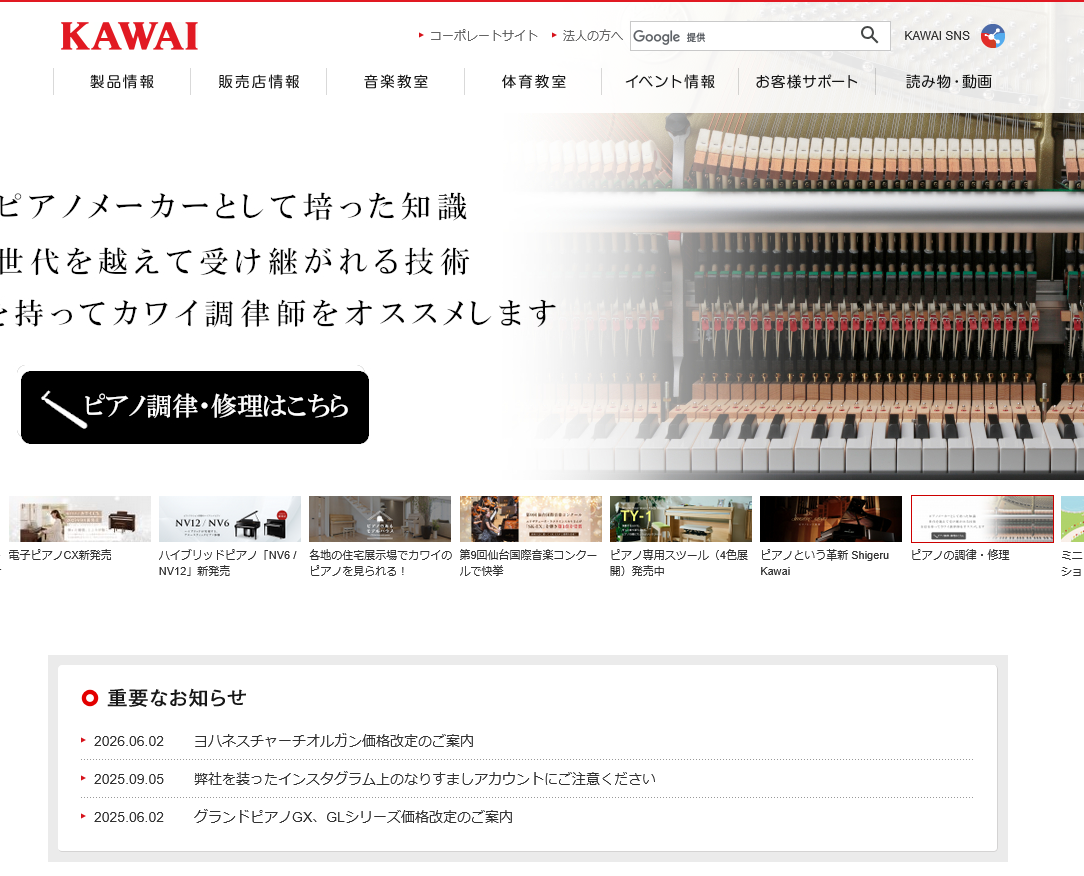Click the 2025.06.02 date entry
This screenshot has height=876, width=1084.
(129, 817)
